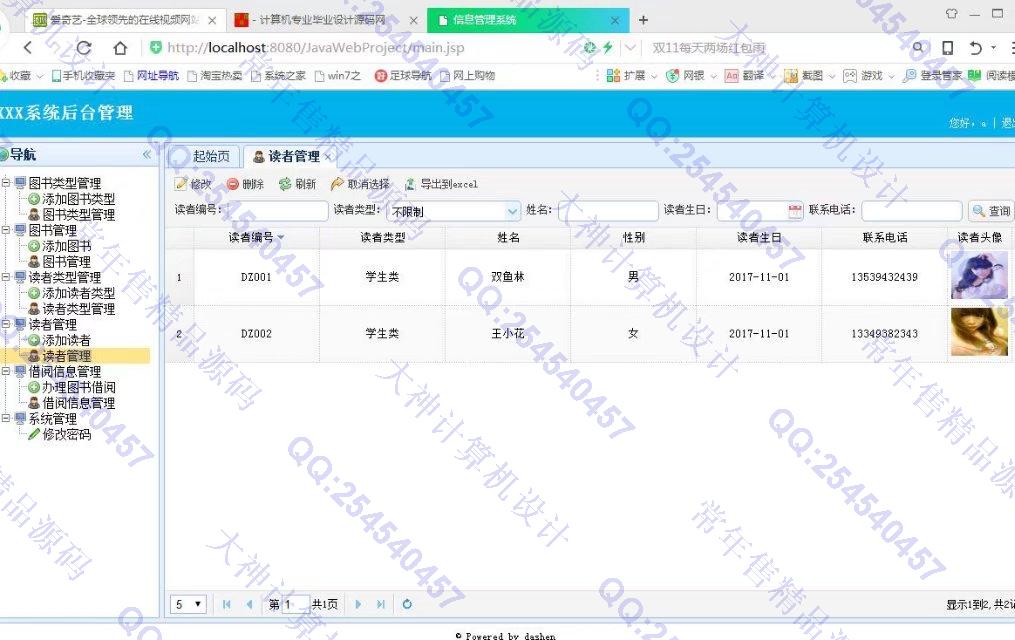Refresh the reader list with 刷新

tap(285, 184)
